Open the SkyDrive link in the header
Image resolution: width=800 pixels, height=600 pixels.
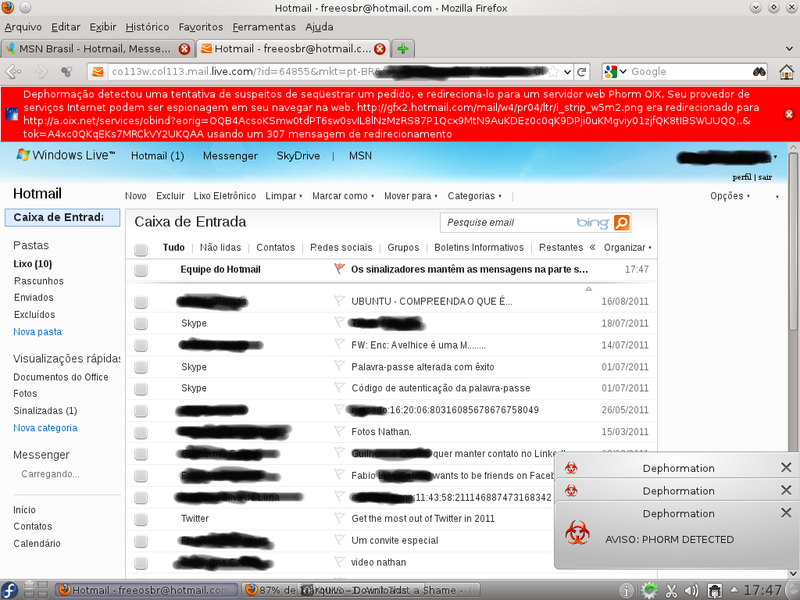[x=297, y=156]
